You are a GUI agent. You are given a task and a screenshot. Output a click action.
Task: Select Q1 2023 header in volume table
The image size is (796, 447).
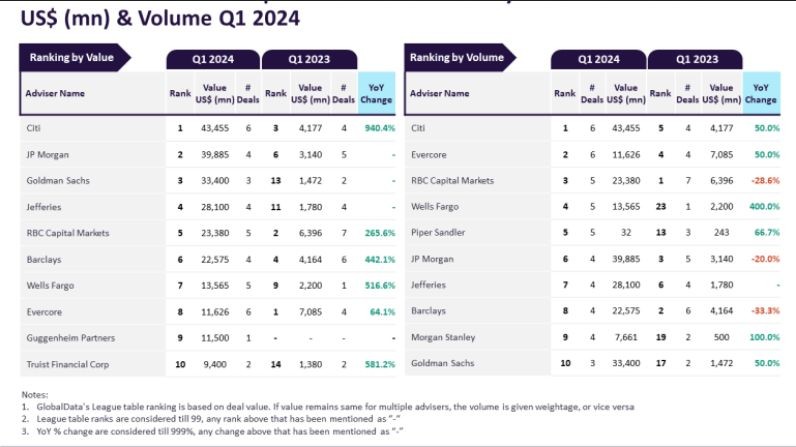click(696, 60)
